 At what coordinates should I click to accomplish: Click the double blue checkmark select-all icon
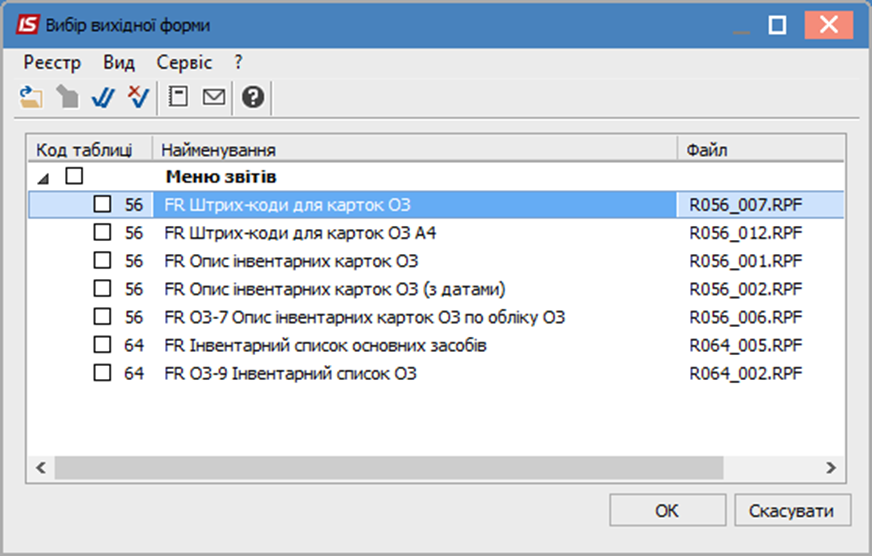pos(103,97)
